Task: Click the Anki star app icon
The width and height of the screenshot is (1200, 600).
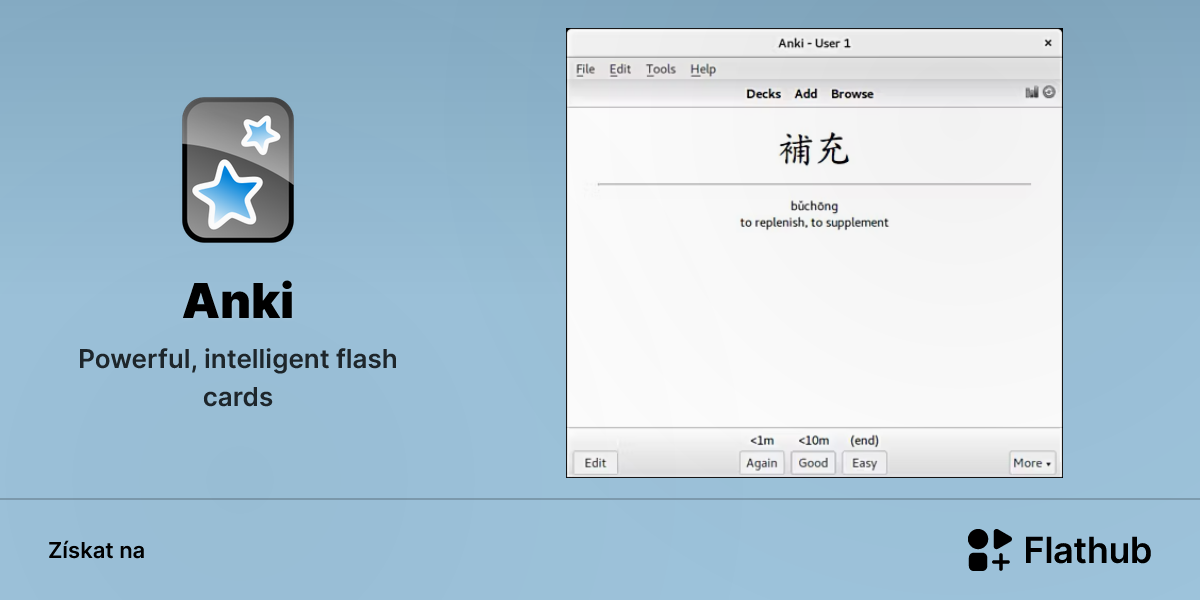Action: (x=238, y=170)
